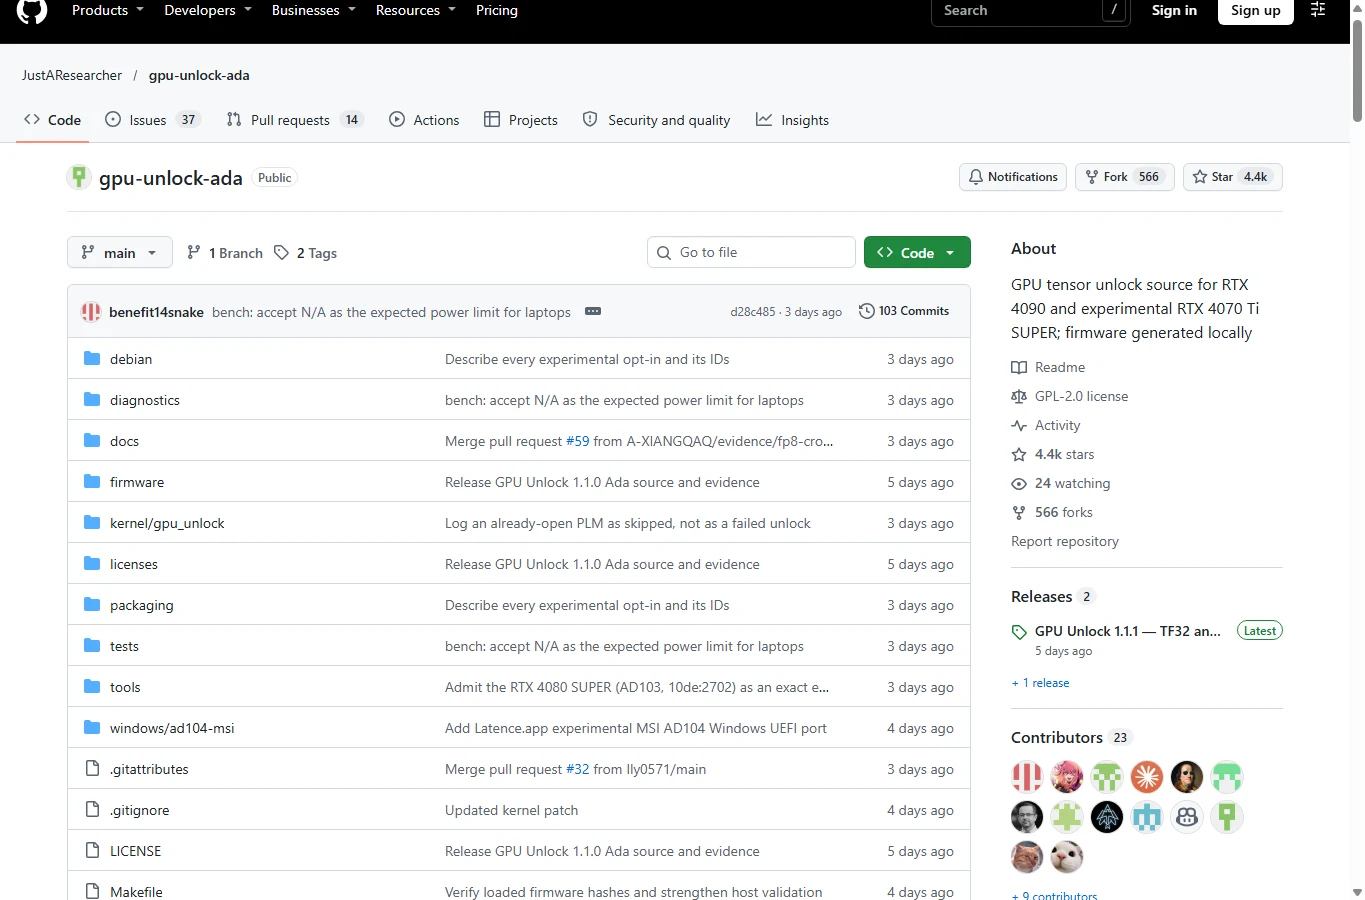
Task: Expand the green Code download dropdown
Action: click(x=917, y=253)
